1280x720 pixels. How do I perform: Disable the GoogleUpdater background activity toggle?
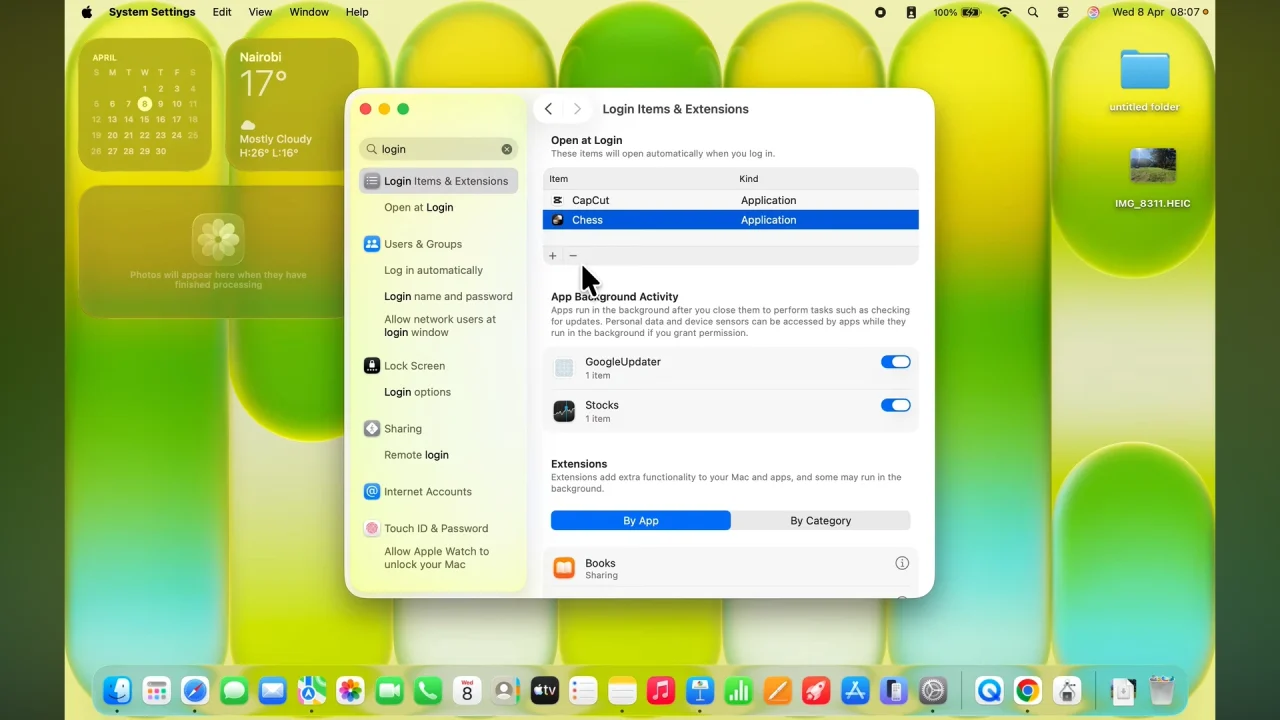click(895, 361)
